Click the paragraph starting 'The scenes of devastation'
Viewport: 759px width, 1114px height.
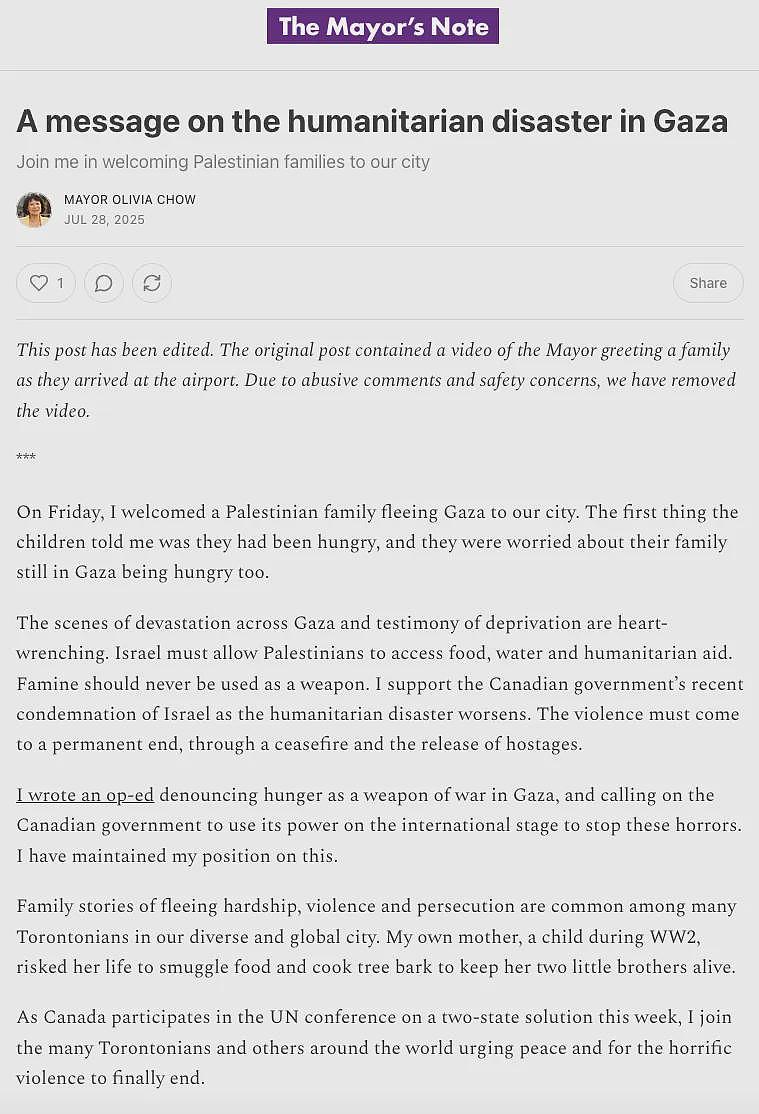pyautogui.click(x=380, y=683)
